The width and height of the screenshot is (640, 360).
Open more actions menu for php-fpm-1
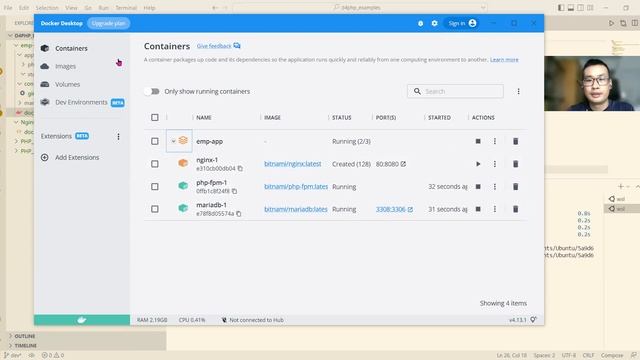coord(495,187)
